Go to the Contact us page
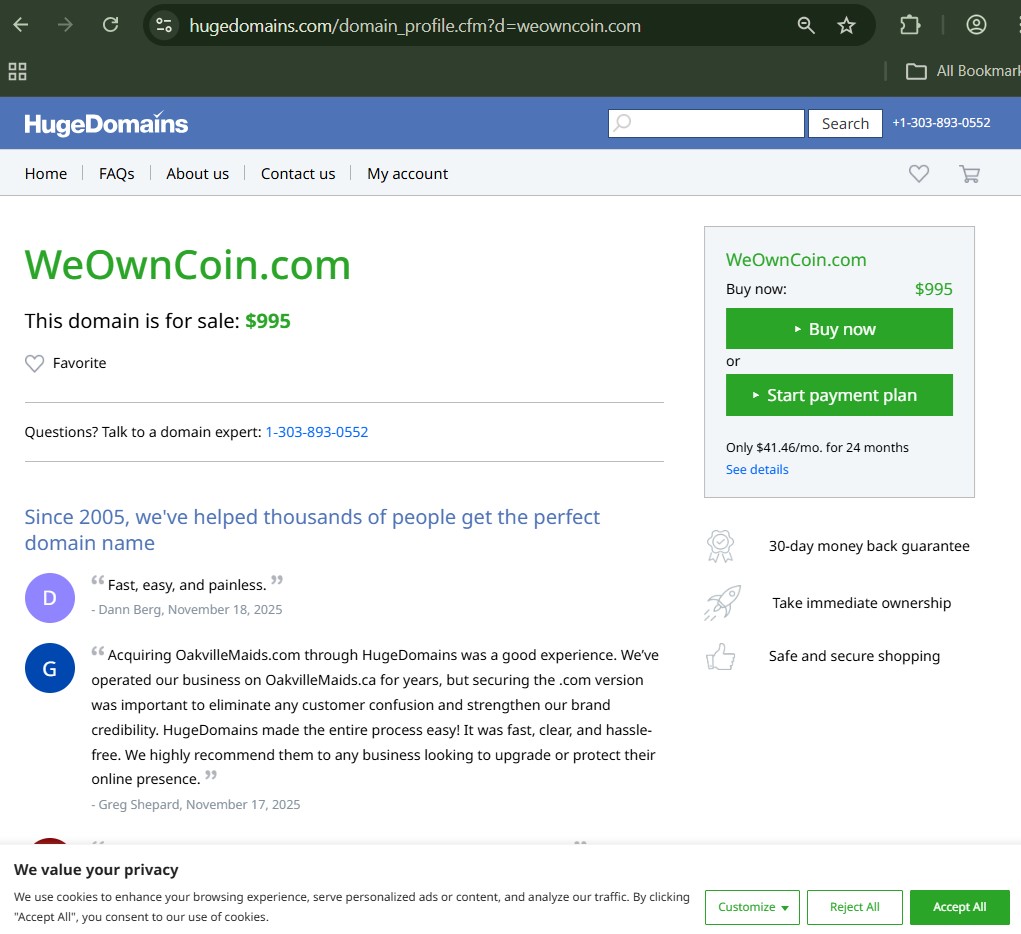Screen dimensions: 1021x934 pos(297,173)
